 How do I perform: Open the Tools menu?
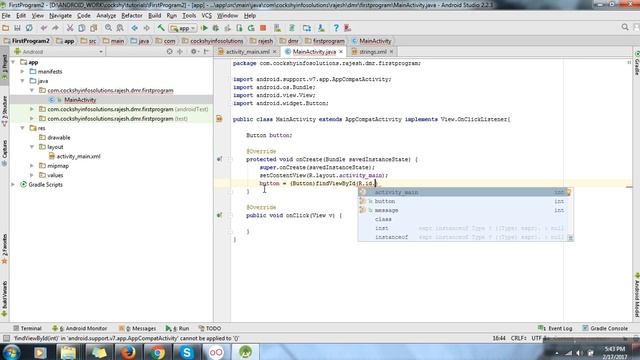(x=189, y=16)
